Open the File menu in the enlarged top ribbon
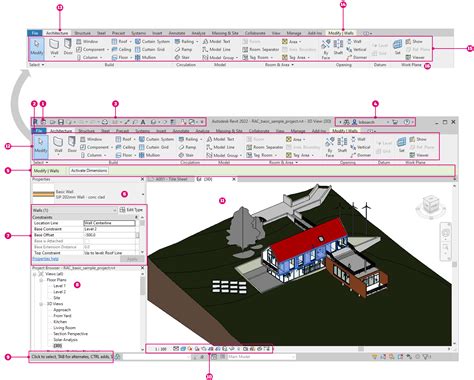 coord(35,33)
